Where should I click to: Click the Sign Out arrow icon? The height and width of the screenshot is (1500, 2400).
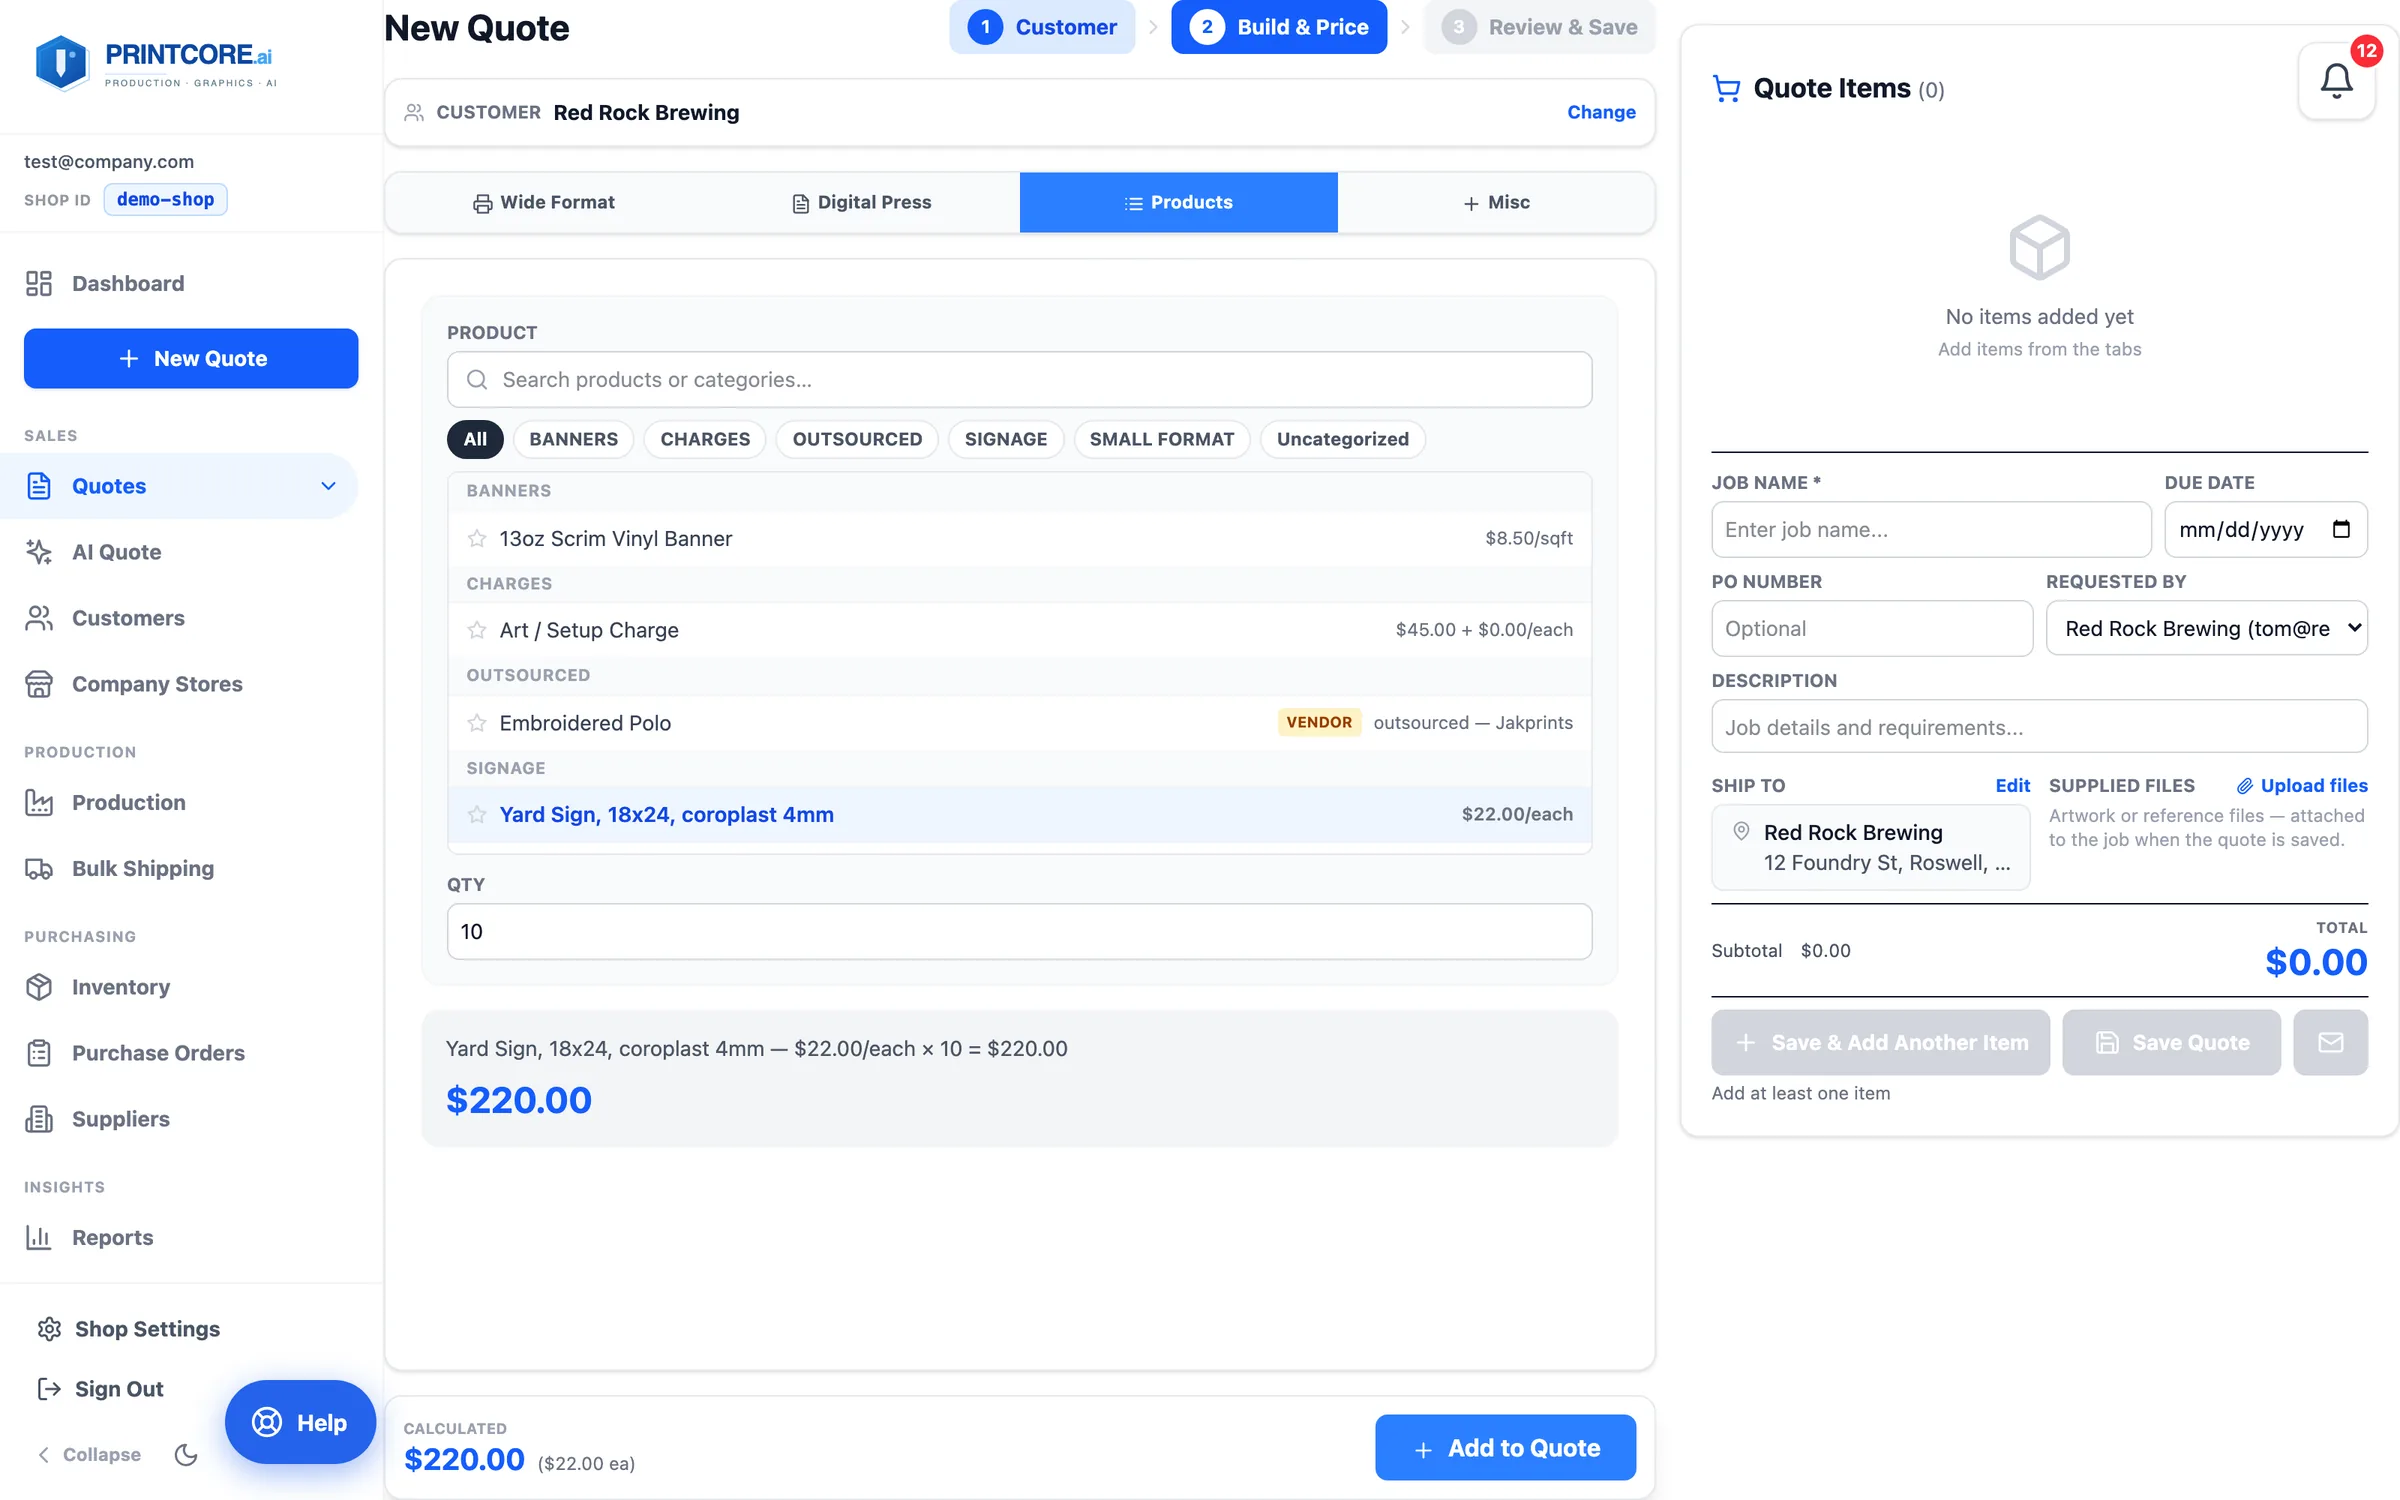(49, 1389)
